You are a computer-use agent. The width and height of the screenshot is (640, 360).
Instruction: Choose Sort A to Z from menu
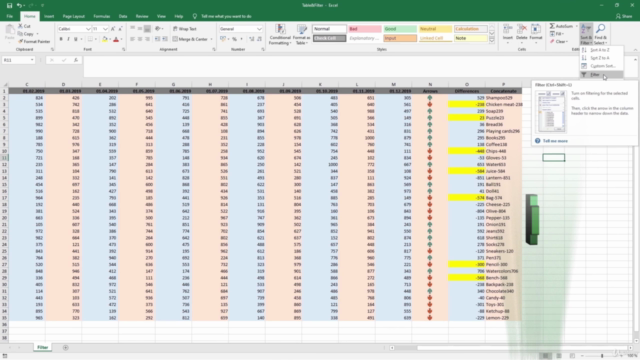pyautogui.click(x=600, y=50)
